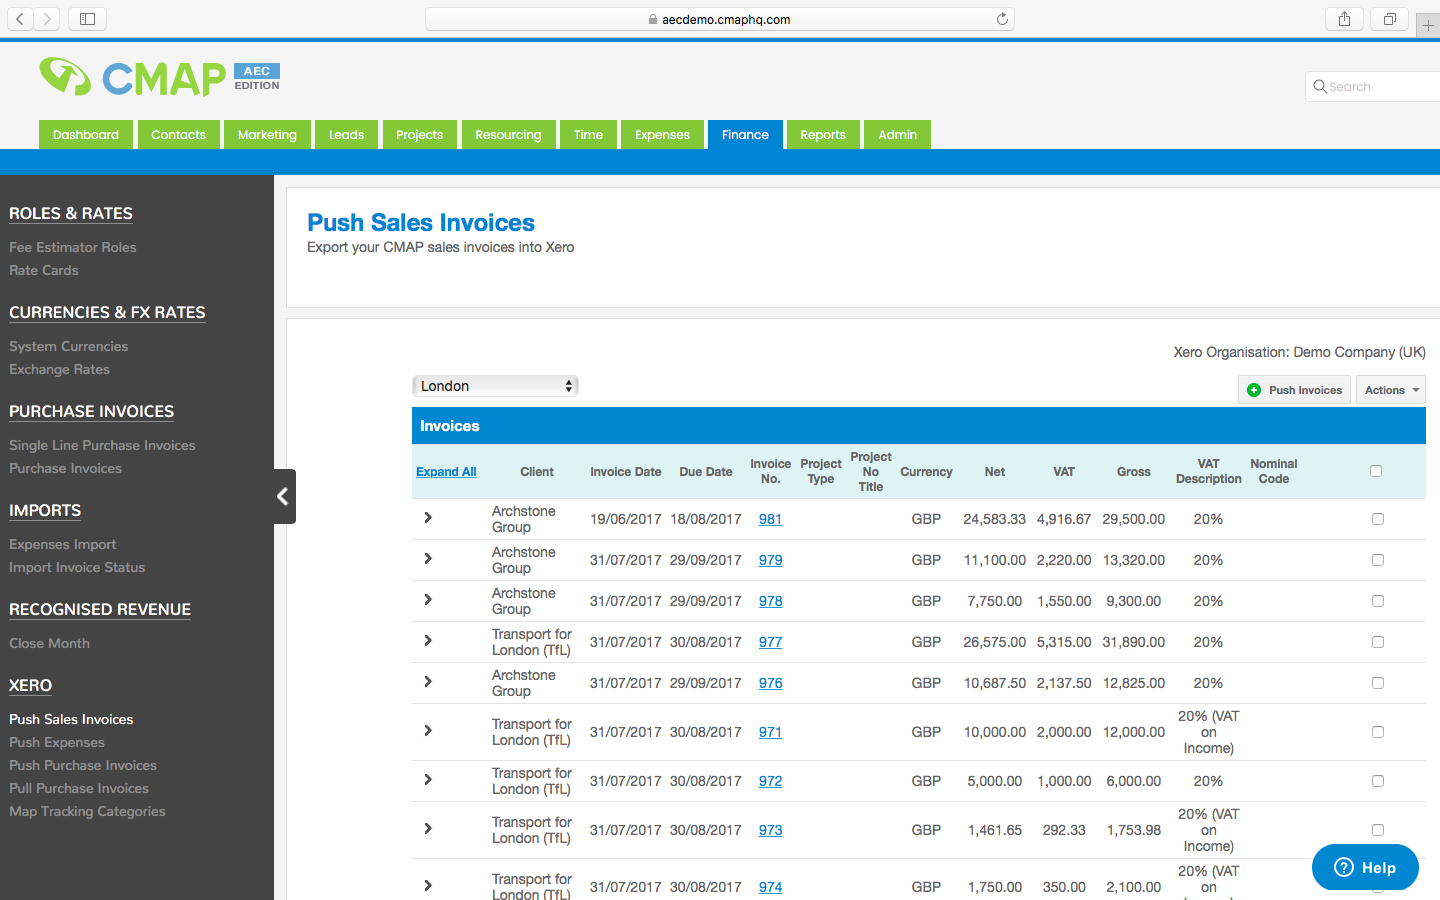Expand the invoice 977 row chevron

(428, 641)
